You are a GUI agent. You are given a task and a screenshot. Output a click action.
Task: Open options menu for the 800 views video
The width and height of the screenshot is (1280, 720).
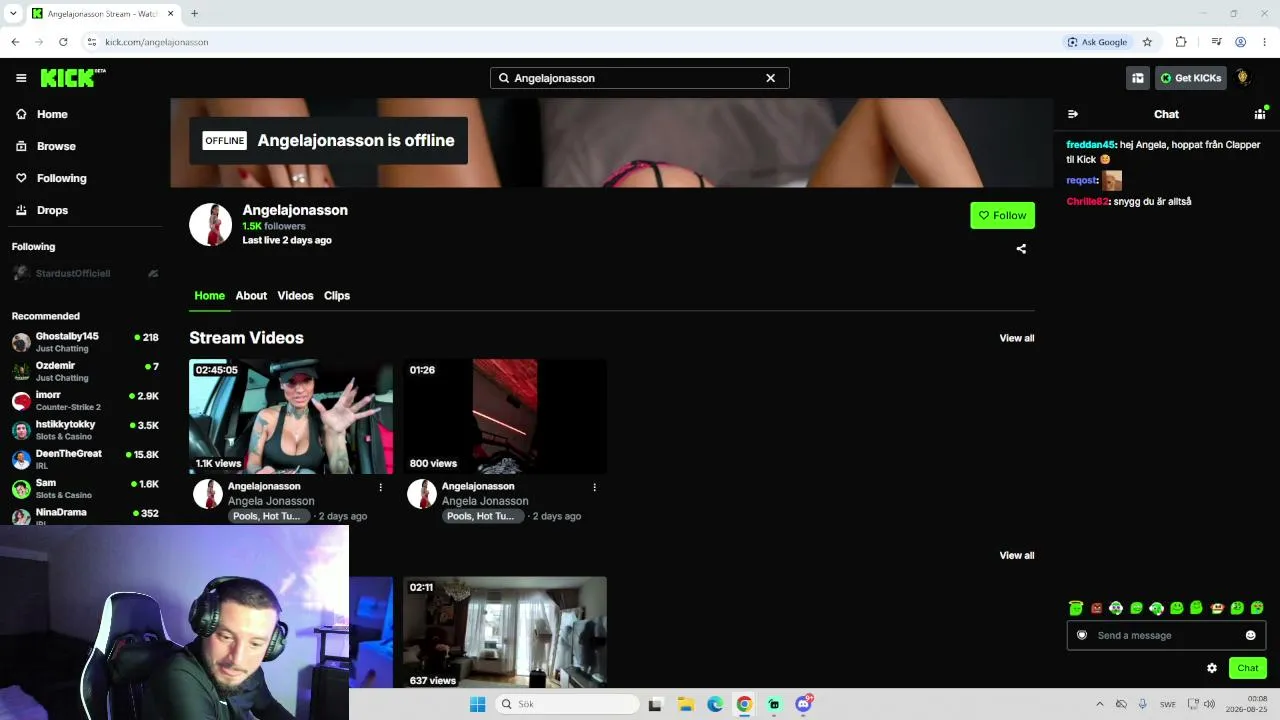pos(594,487)
